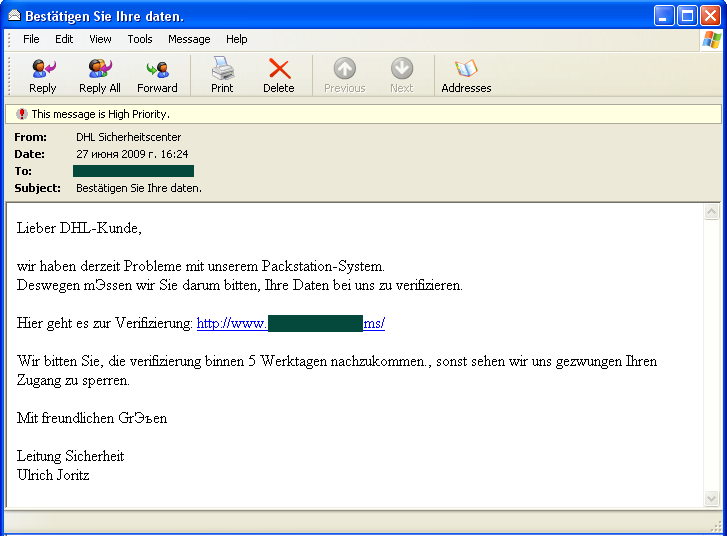Click the signature name Ulrich Joritz

coord(53,475)
